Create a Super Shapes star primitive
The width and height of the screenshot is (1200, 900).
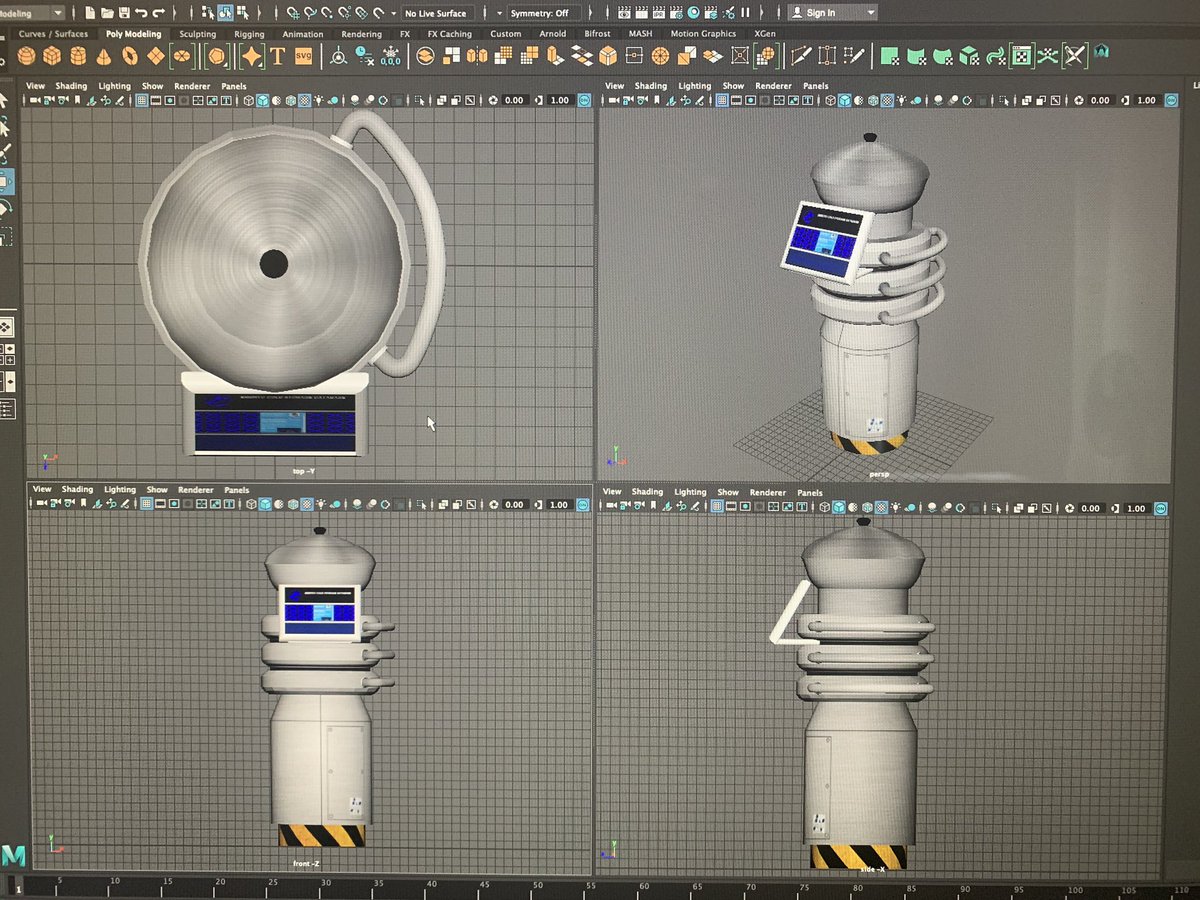pos(252,56)
